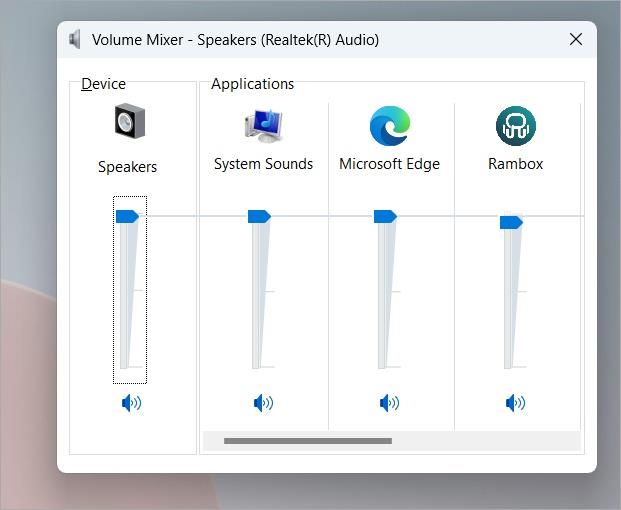Click the speaker icon in the title bar
The image size is (621, 510).
[x=74, y=39]
